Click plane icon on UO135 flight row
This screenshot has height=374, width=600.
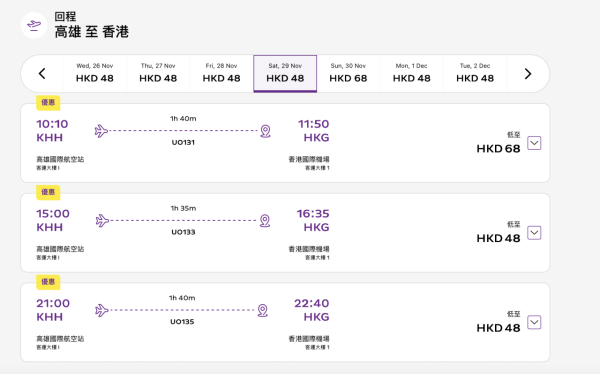click(102, 310)
